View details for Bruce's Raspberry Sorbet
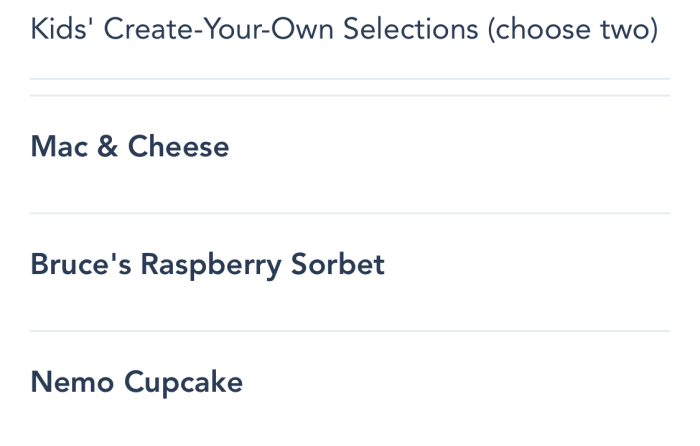The width and height of the screenshot is (700, 446). [x=207, y=265]
